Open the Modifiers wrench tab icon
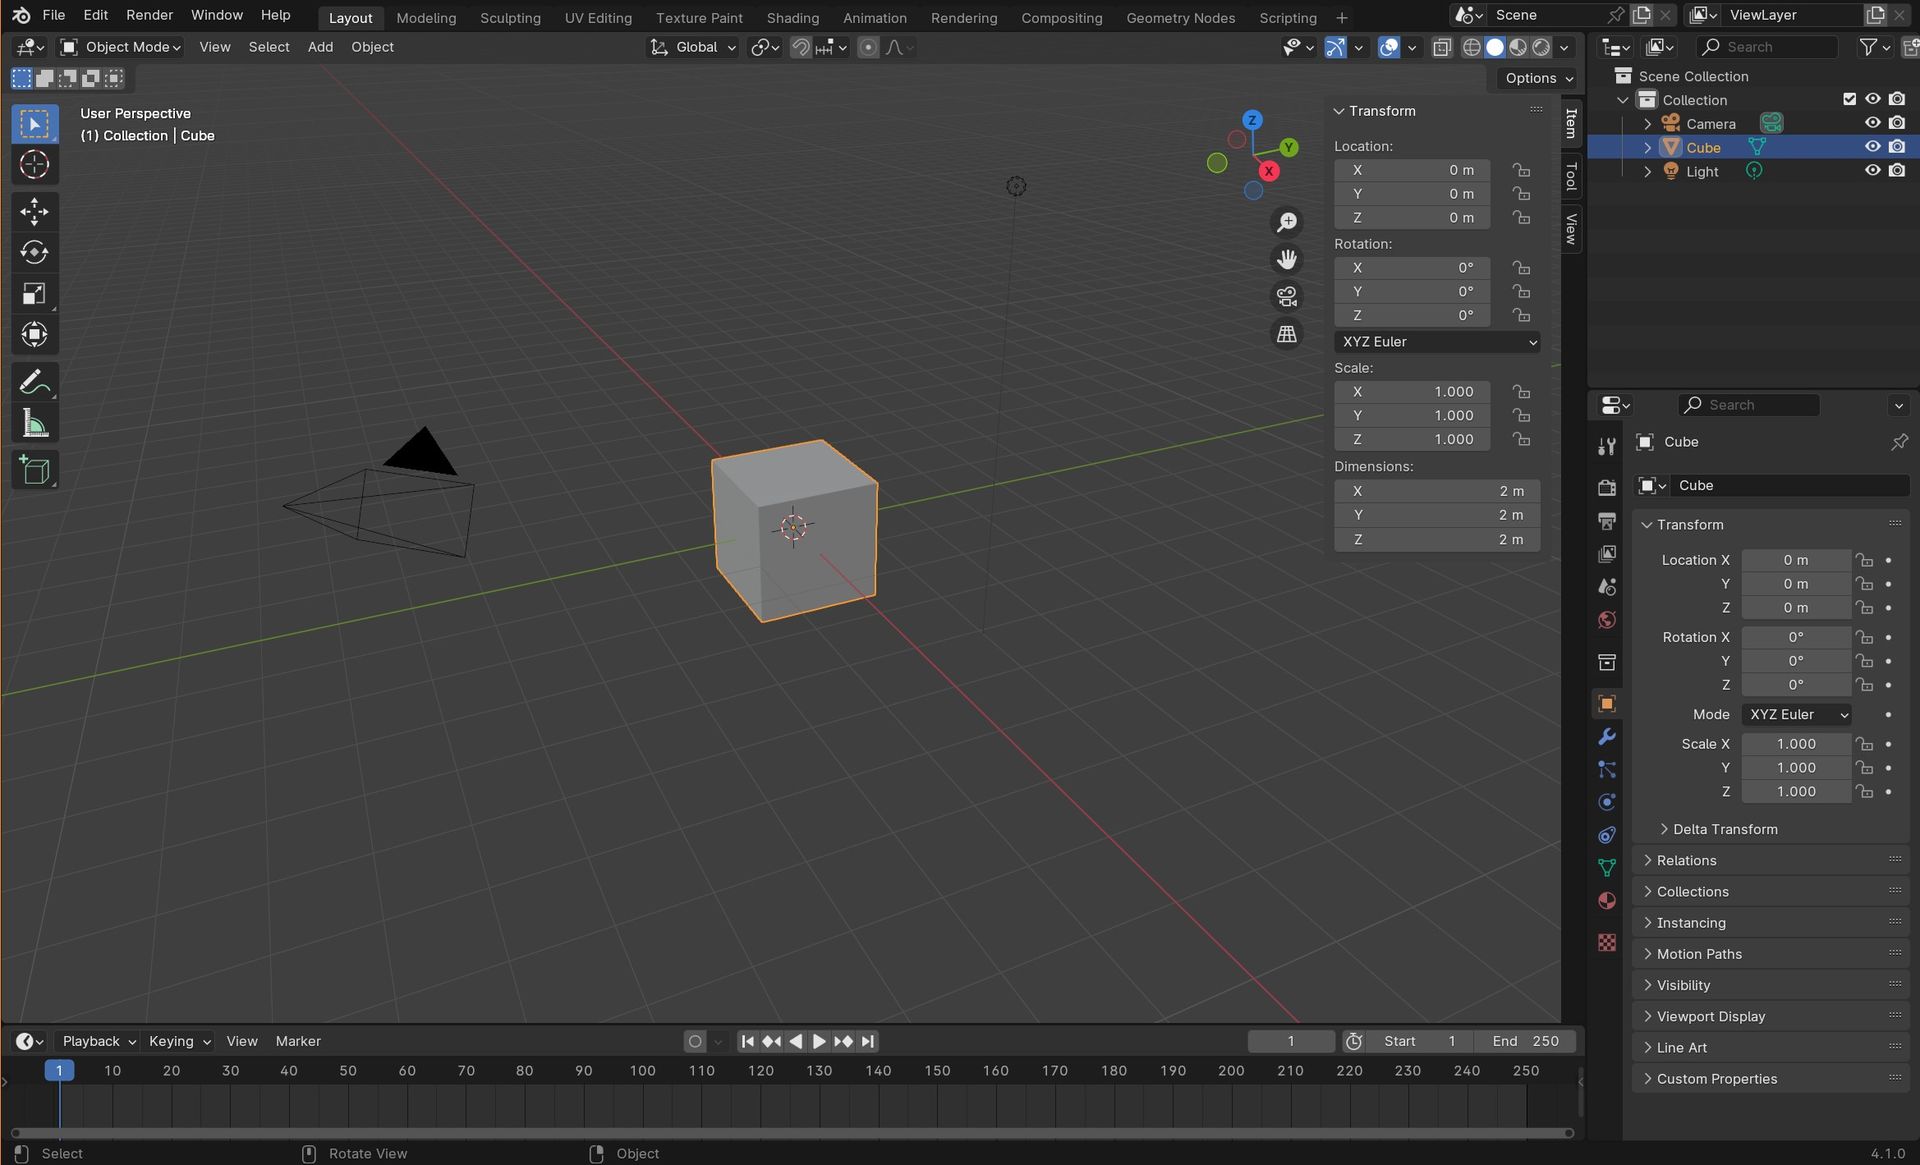This screenshot has width=1920, height=1165. click(1607, 737)
